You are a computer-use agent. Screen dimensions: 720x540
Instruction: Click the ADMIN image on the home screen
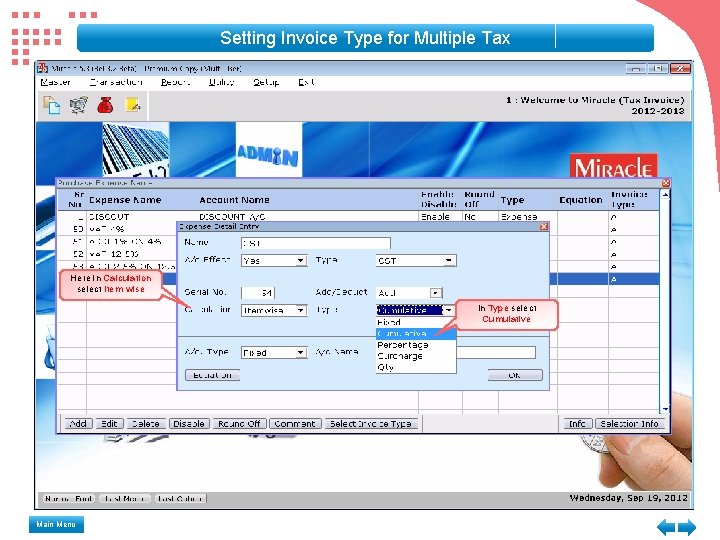269,150
